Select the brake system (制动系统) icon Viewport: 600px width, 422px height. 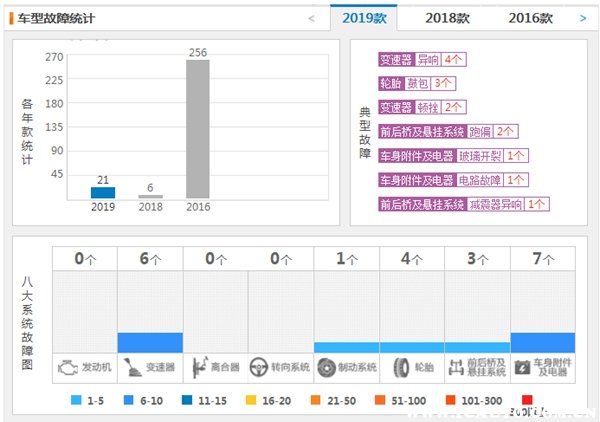326,368
